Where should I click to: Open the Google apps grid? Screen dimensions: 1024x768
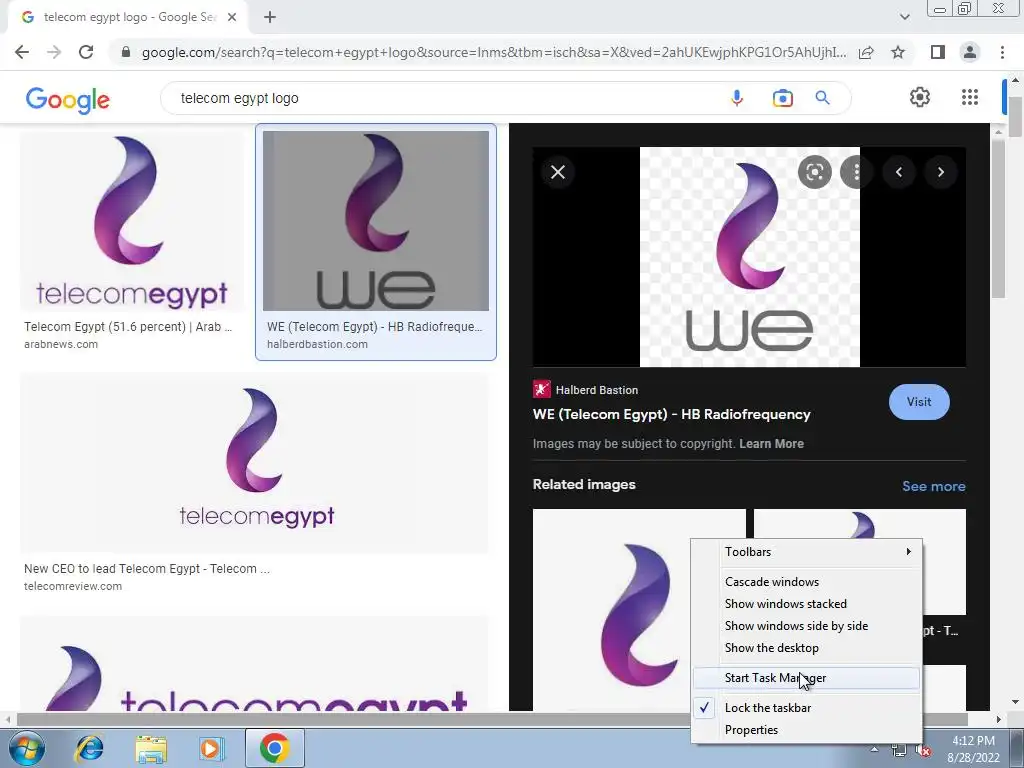point(970,97)
